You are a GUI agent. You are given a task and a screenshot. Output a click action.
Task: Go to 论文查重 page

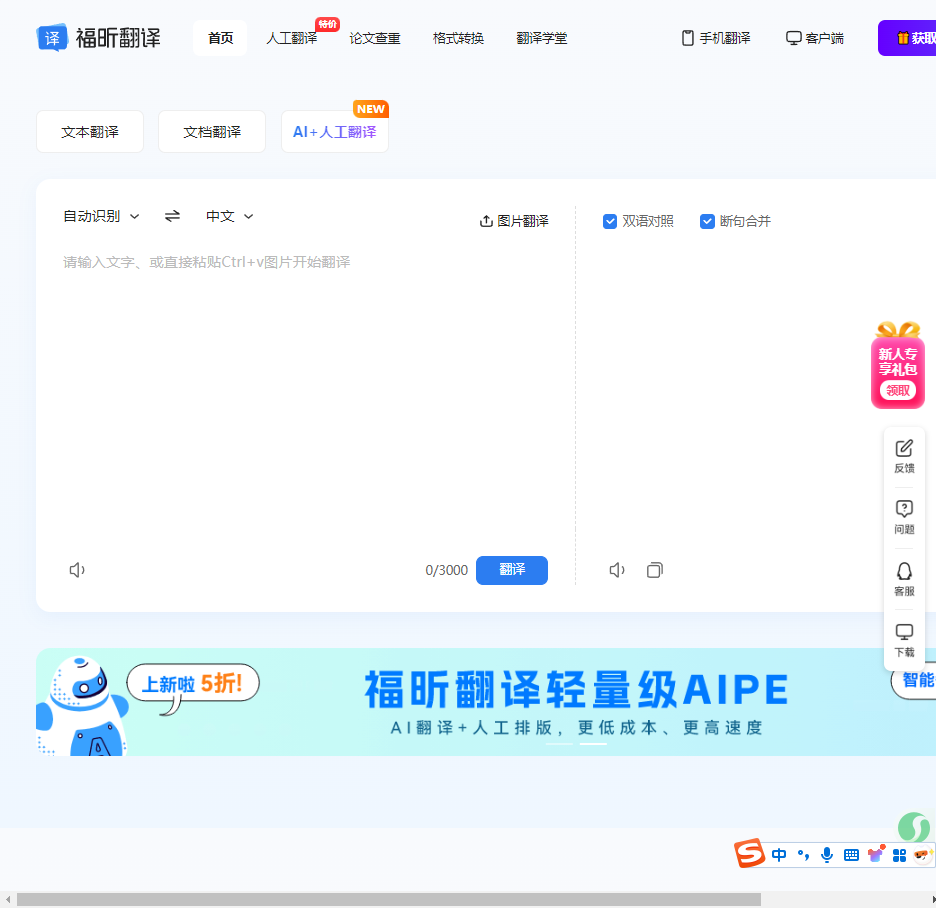click(375, 38)
